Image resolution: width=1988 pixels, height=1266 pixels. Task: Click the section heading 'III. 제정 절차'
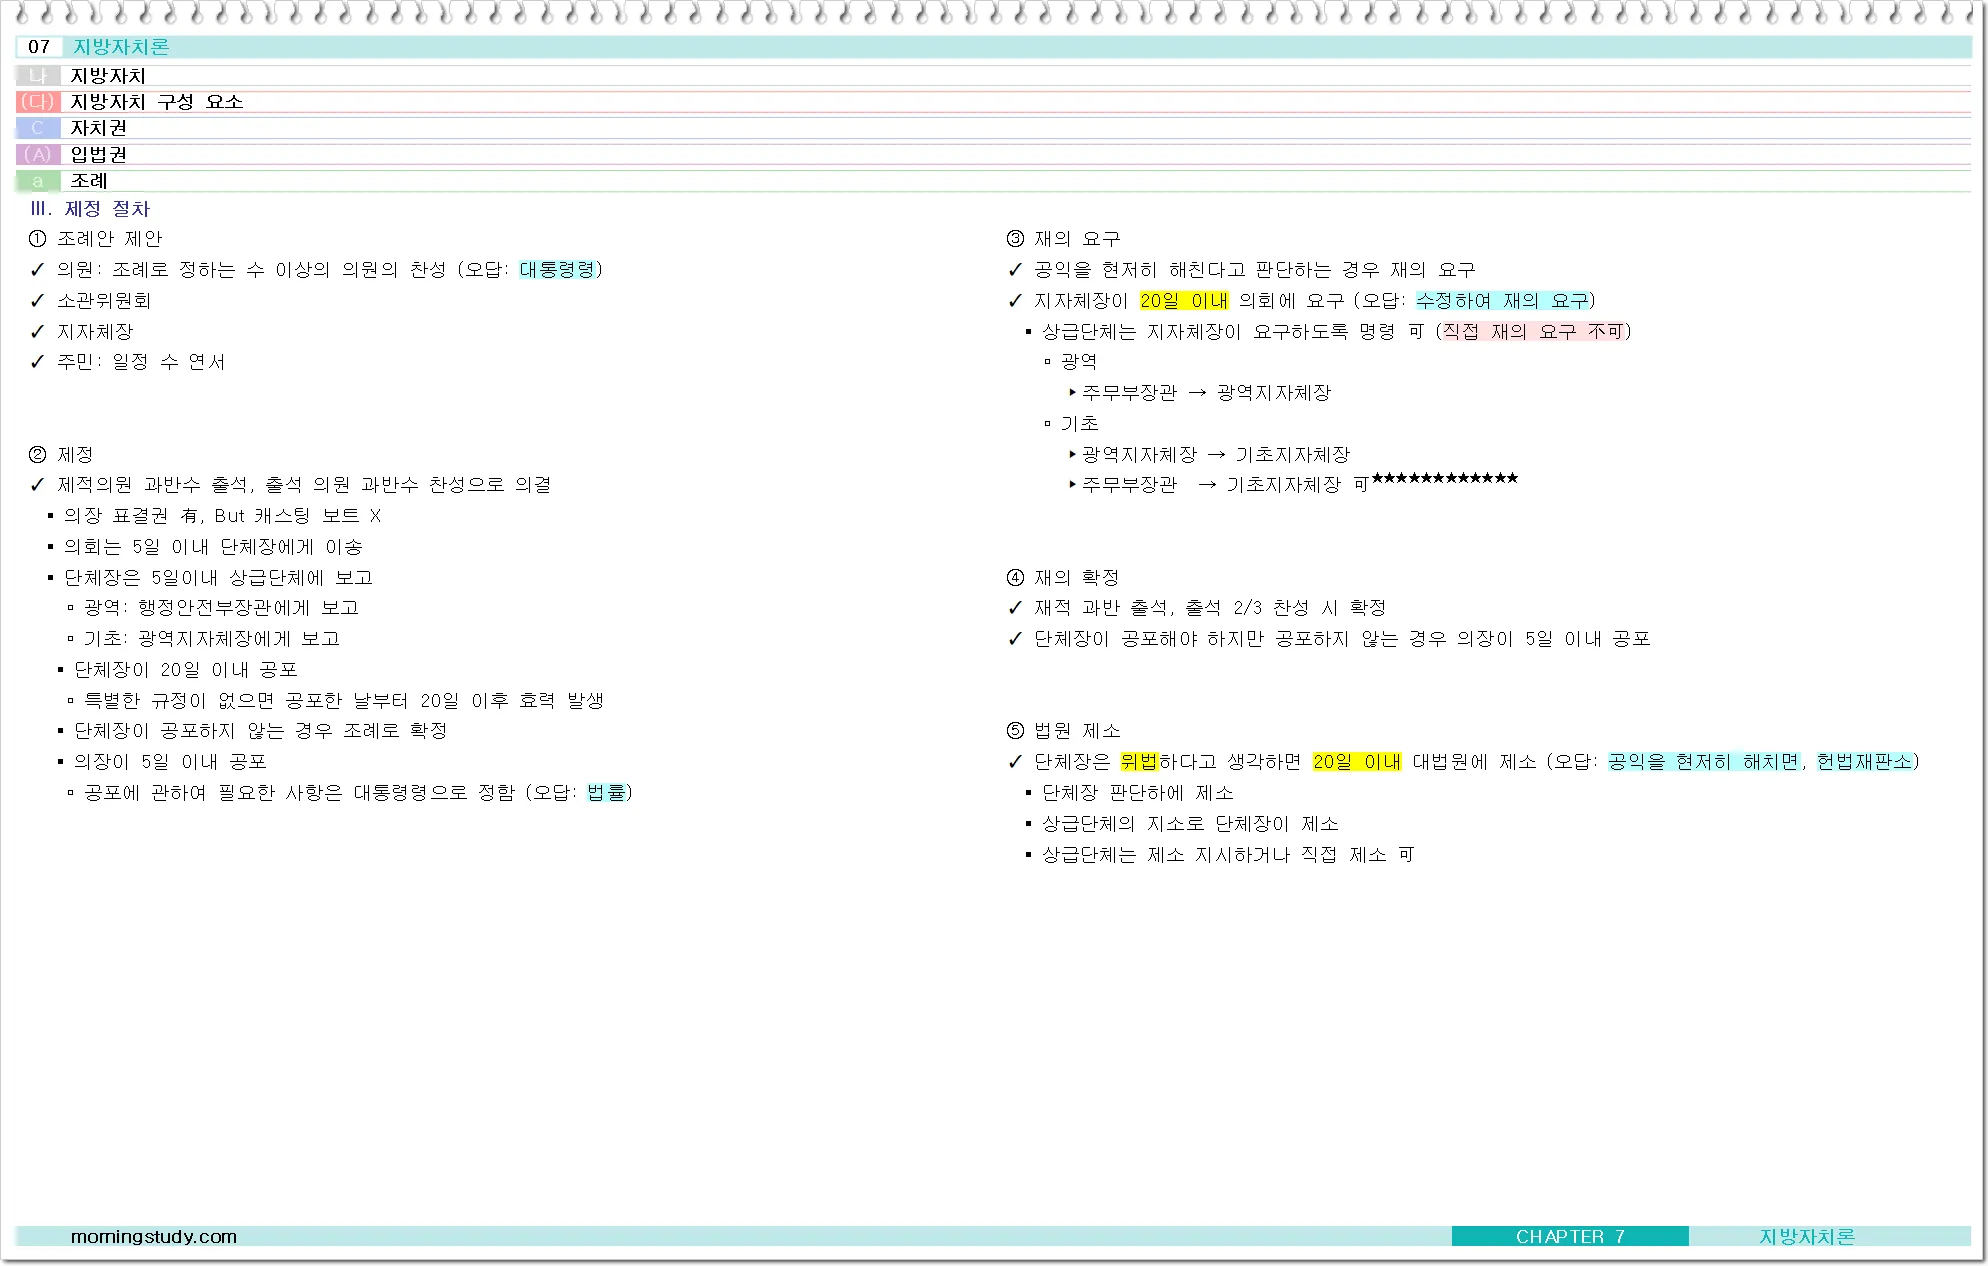pos(90,209)
